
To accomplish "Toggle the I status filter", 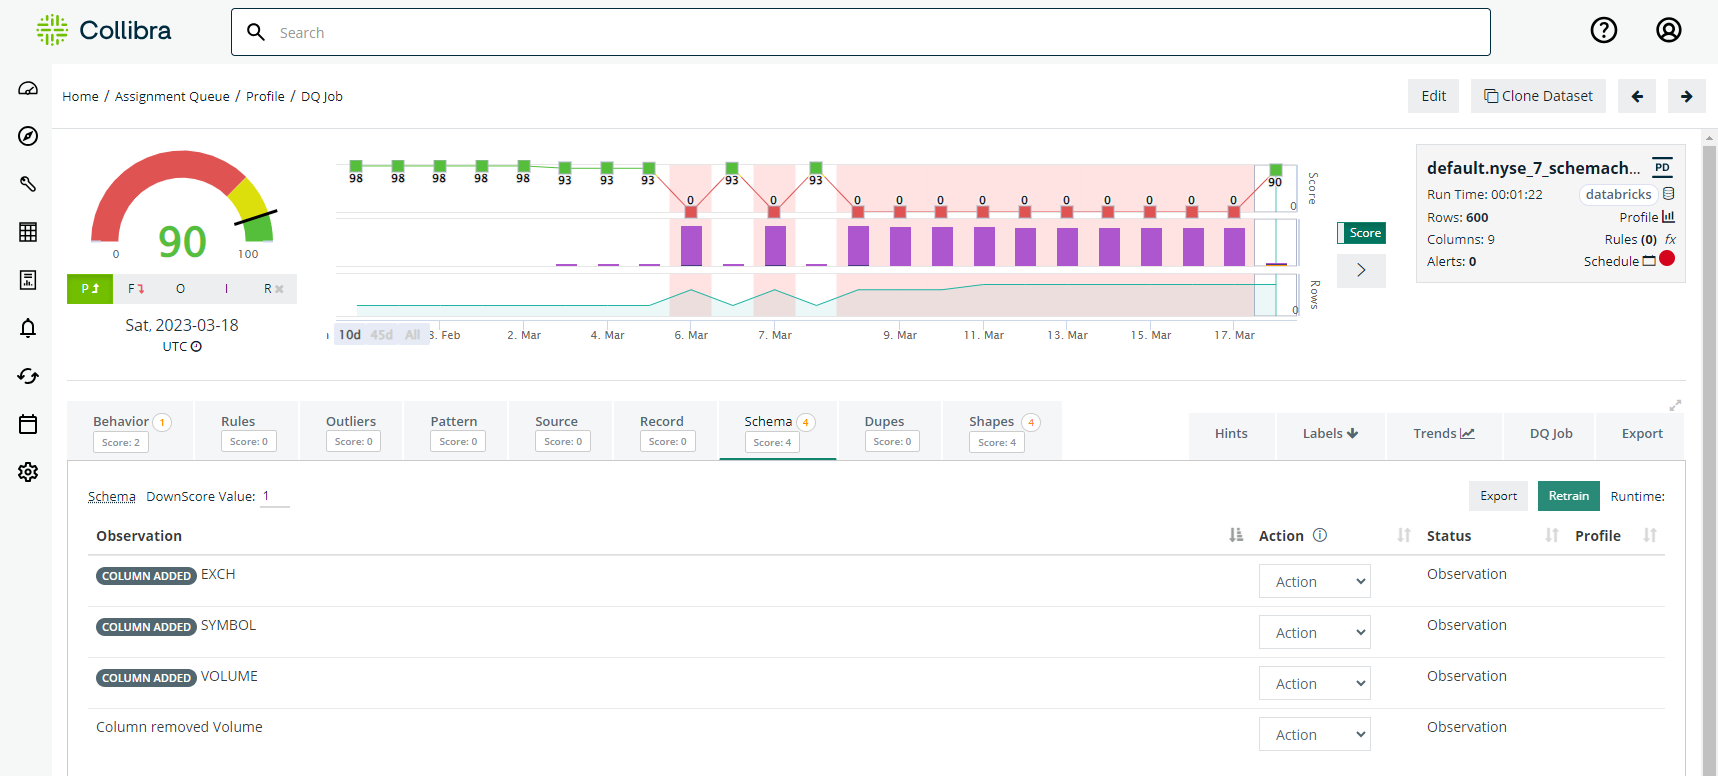I will pos(227,288).
